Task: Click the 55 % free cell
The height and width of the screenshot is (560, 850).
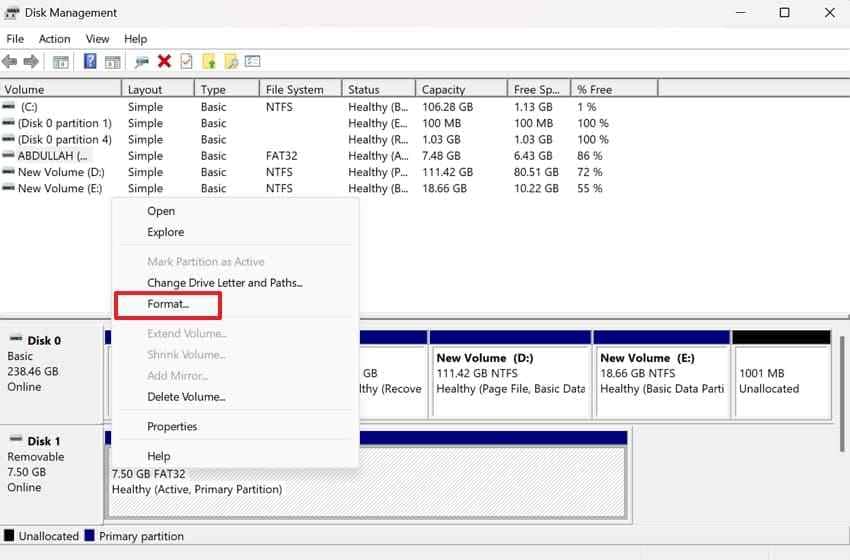Action: click(589, 188)
